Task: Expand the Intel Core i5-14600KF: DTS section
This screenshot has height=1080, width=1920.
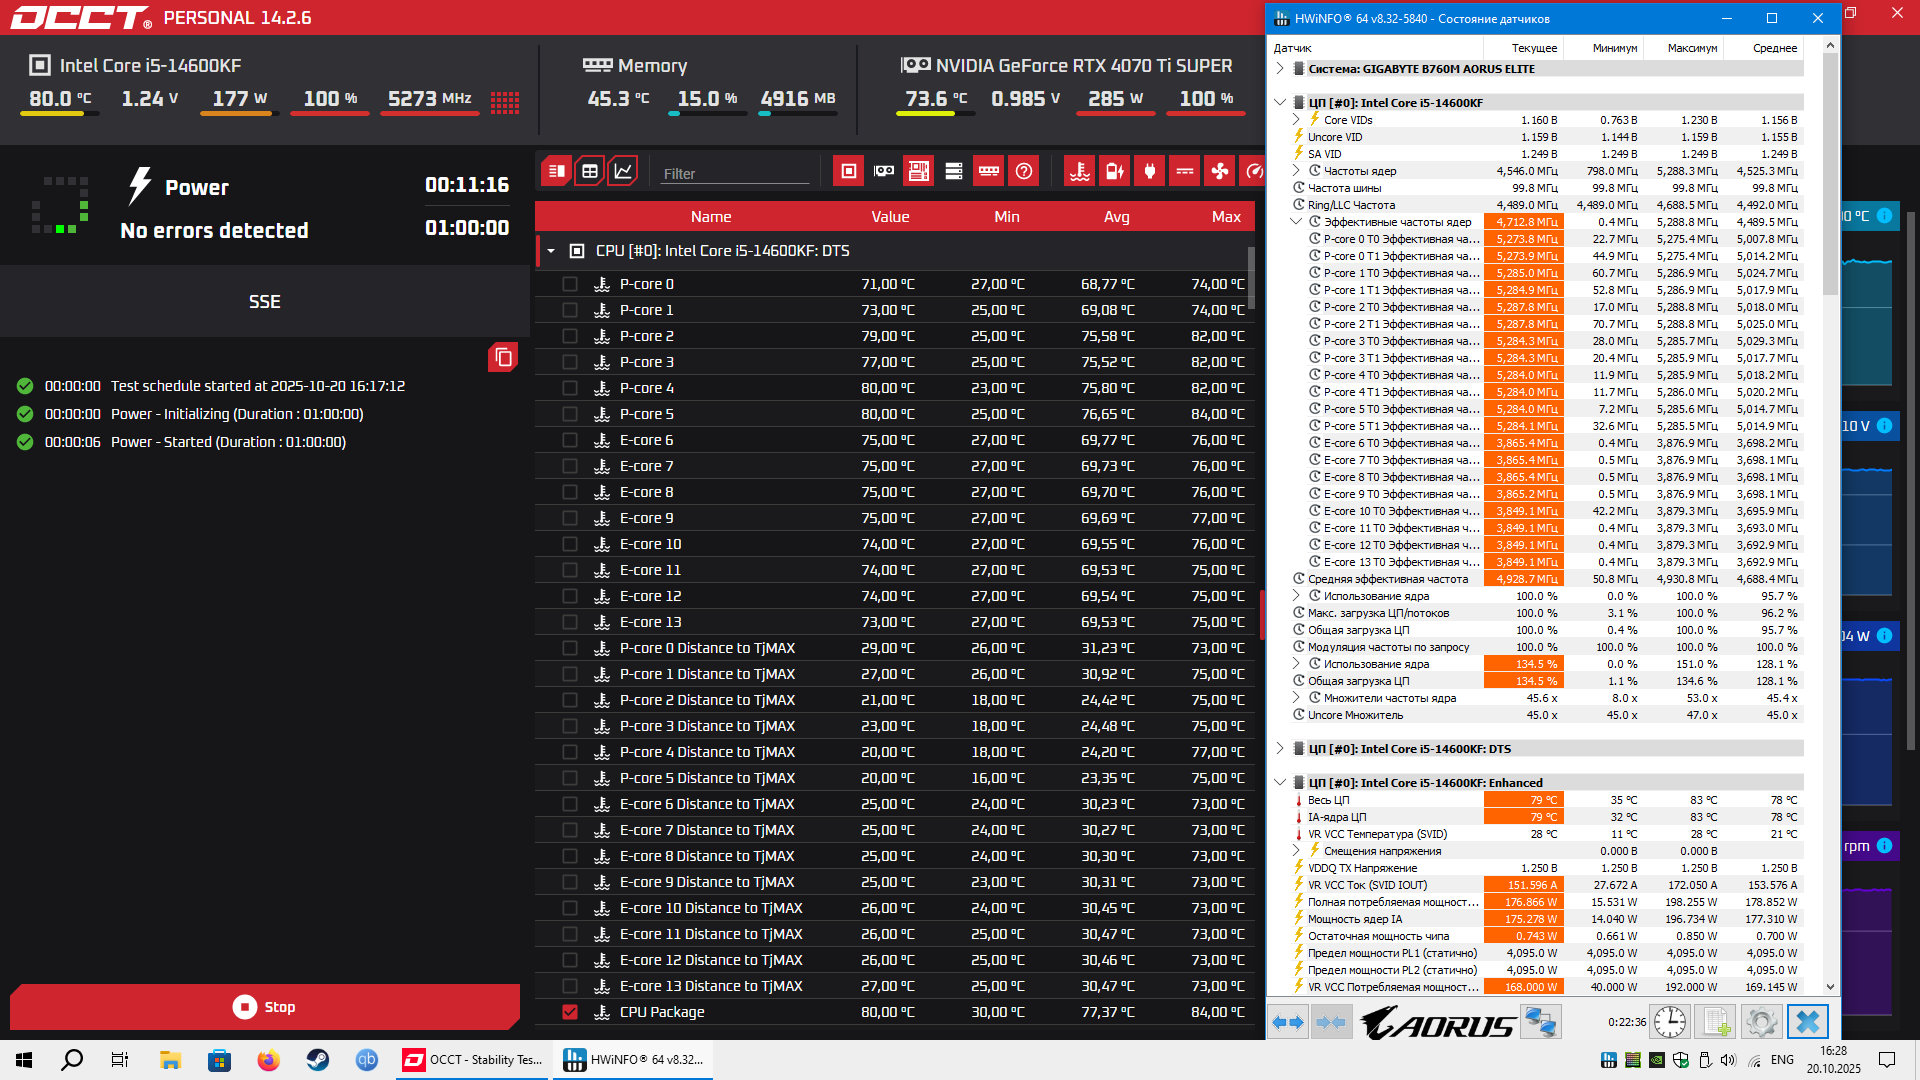Action: [x=1280, y=749]
